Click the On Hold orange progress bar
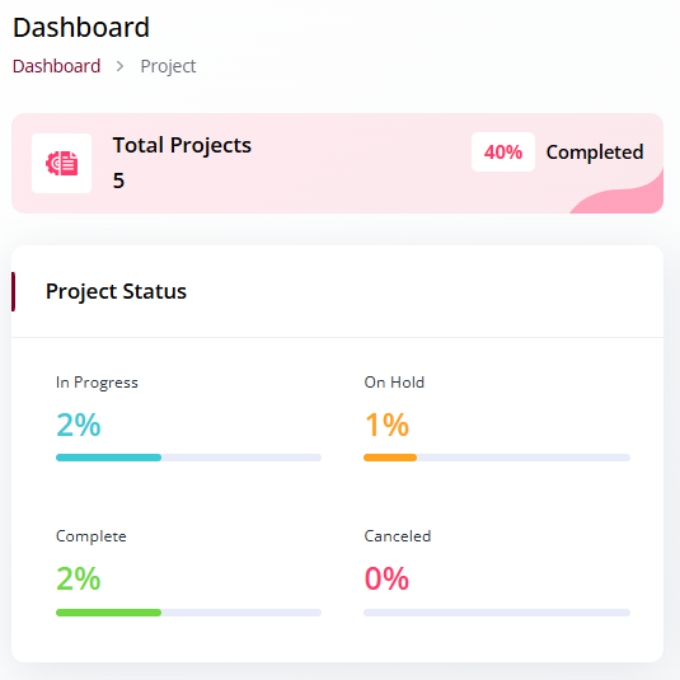 click(497, 458)
